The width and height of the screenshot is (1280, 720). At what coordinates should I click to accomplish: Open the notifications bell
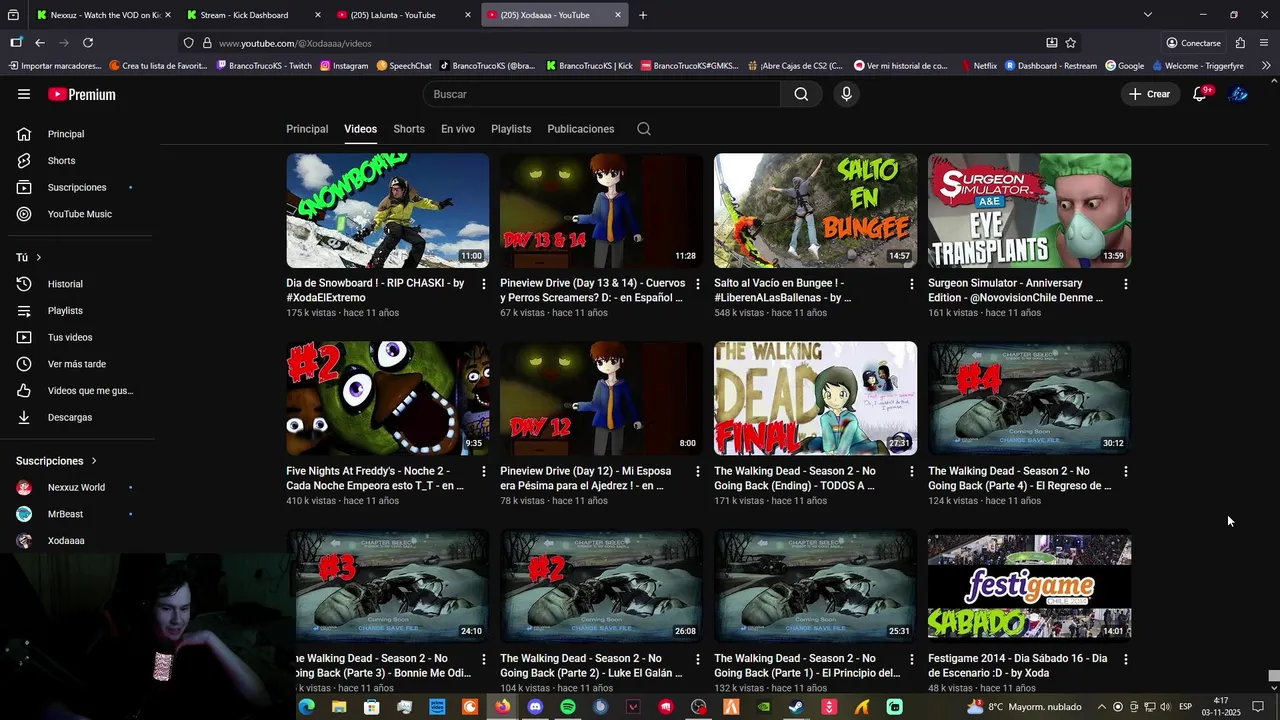(1200, 94)
